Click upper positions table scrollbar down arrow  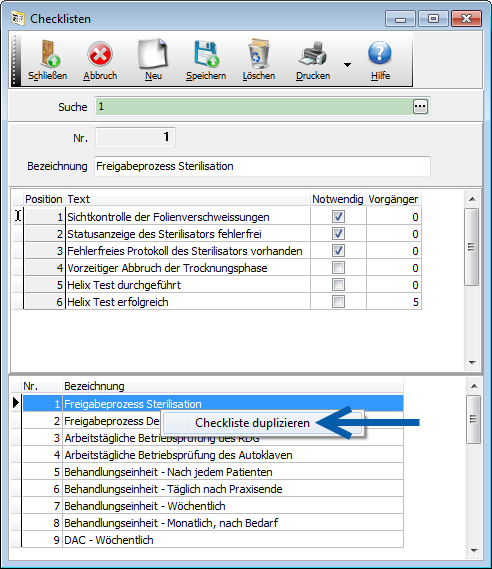pyautogui.click(x=472, y=363)
